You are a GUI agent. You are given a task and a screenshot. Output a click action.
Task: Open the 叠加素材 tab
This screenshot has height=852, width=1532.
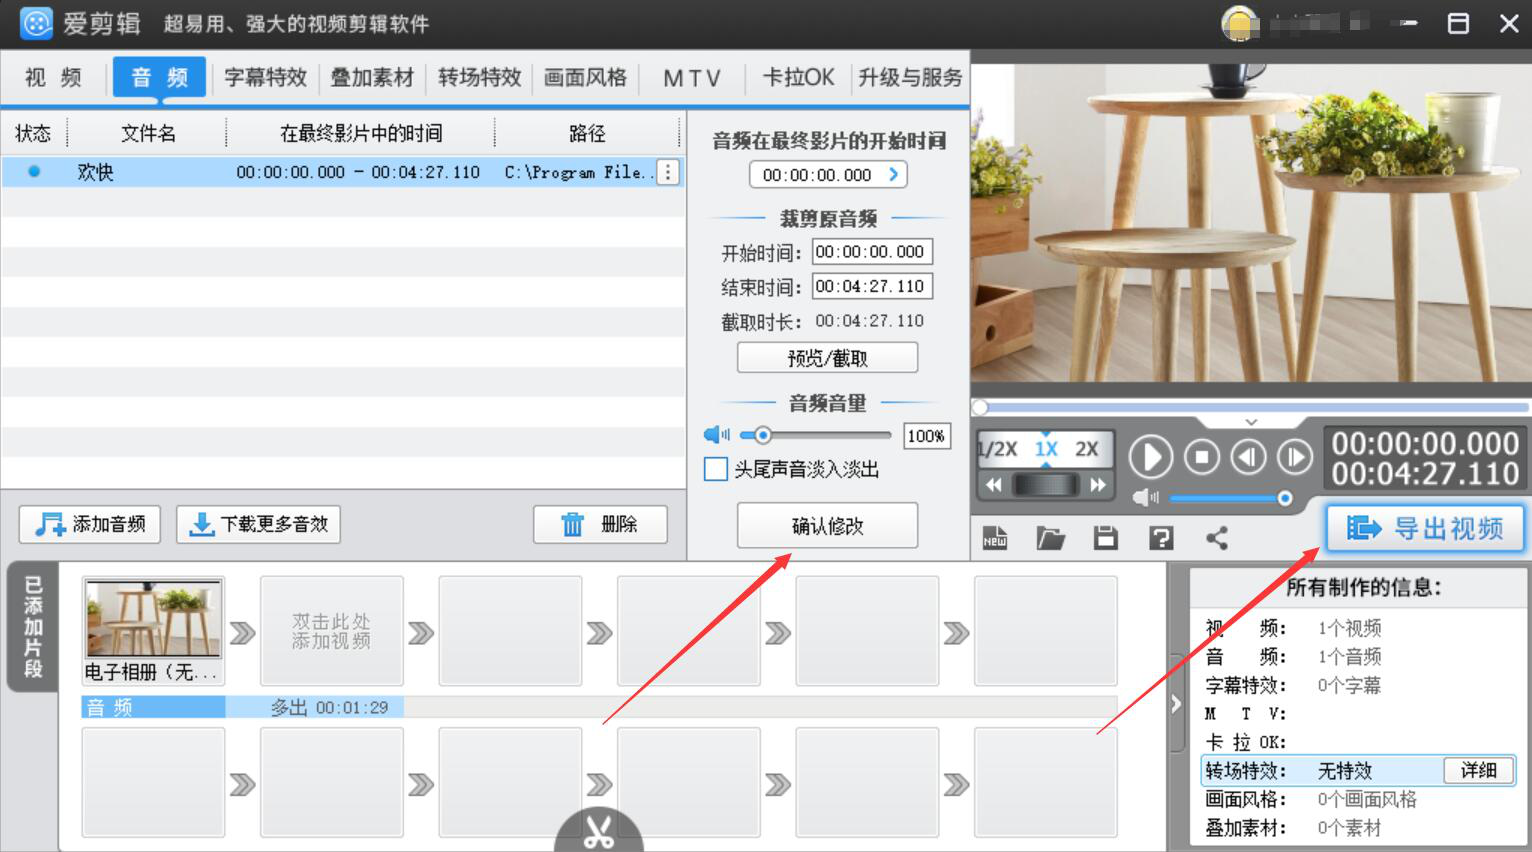(372, 77)
